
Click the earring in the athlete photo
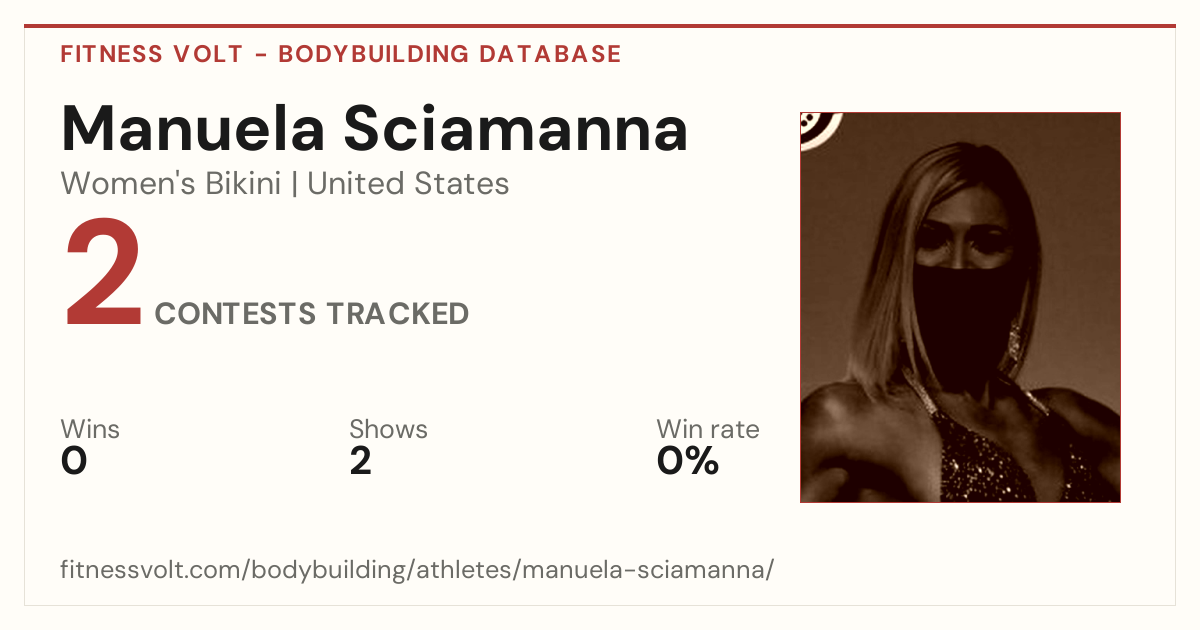(1012, 340)
